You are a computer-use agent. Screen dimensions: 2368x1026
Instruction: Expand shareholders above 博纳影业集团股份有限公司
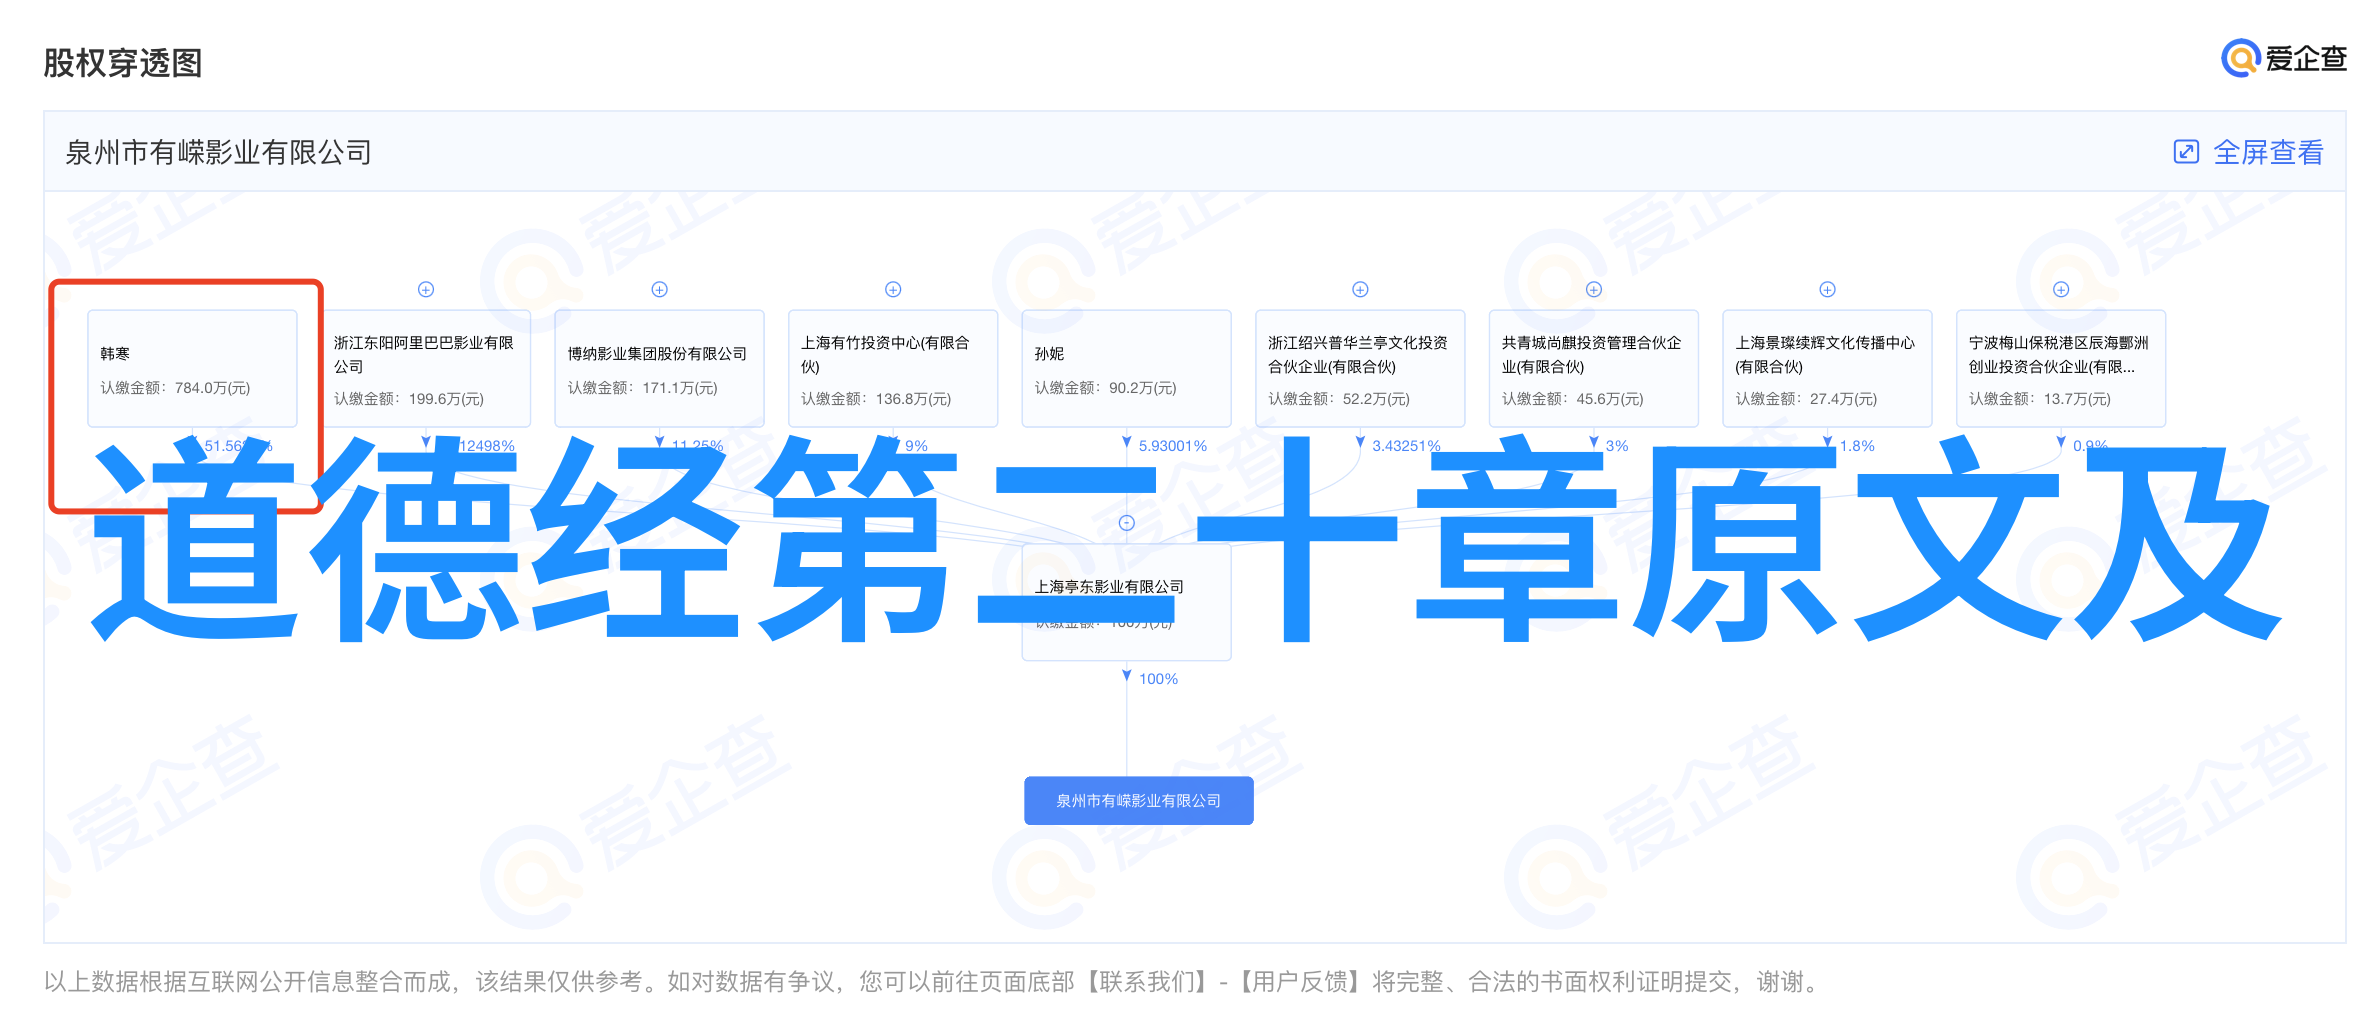click(x=660, y=289)
